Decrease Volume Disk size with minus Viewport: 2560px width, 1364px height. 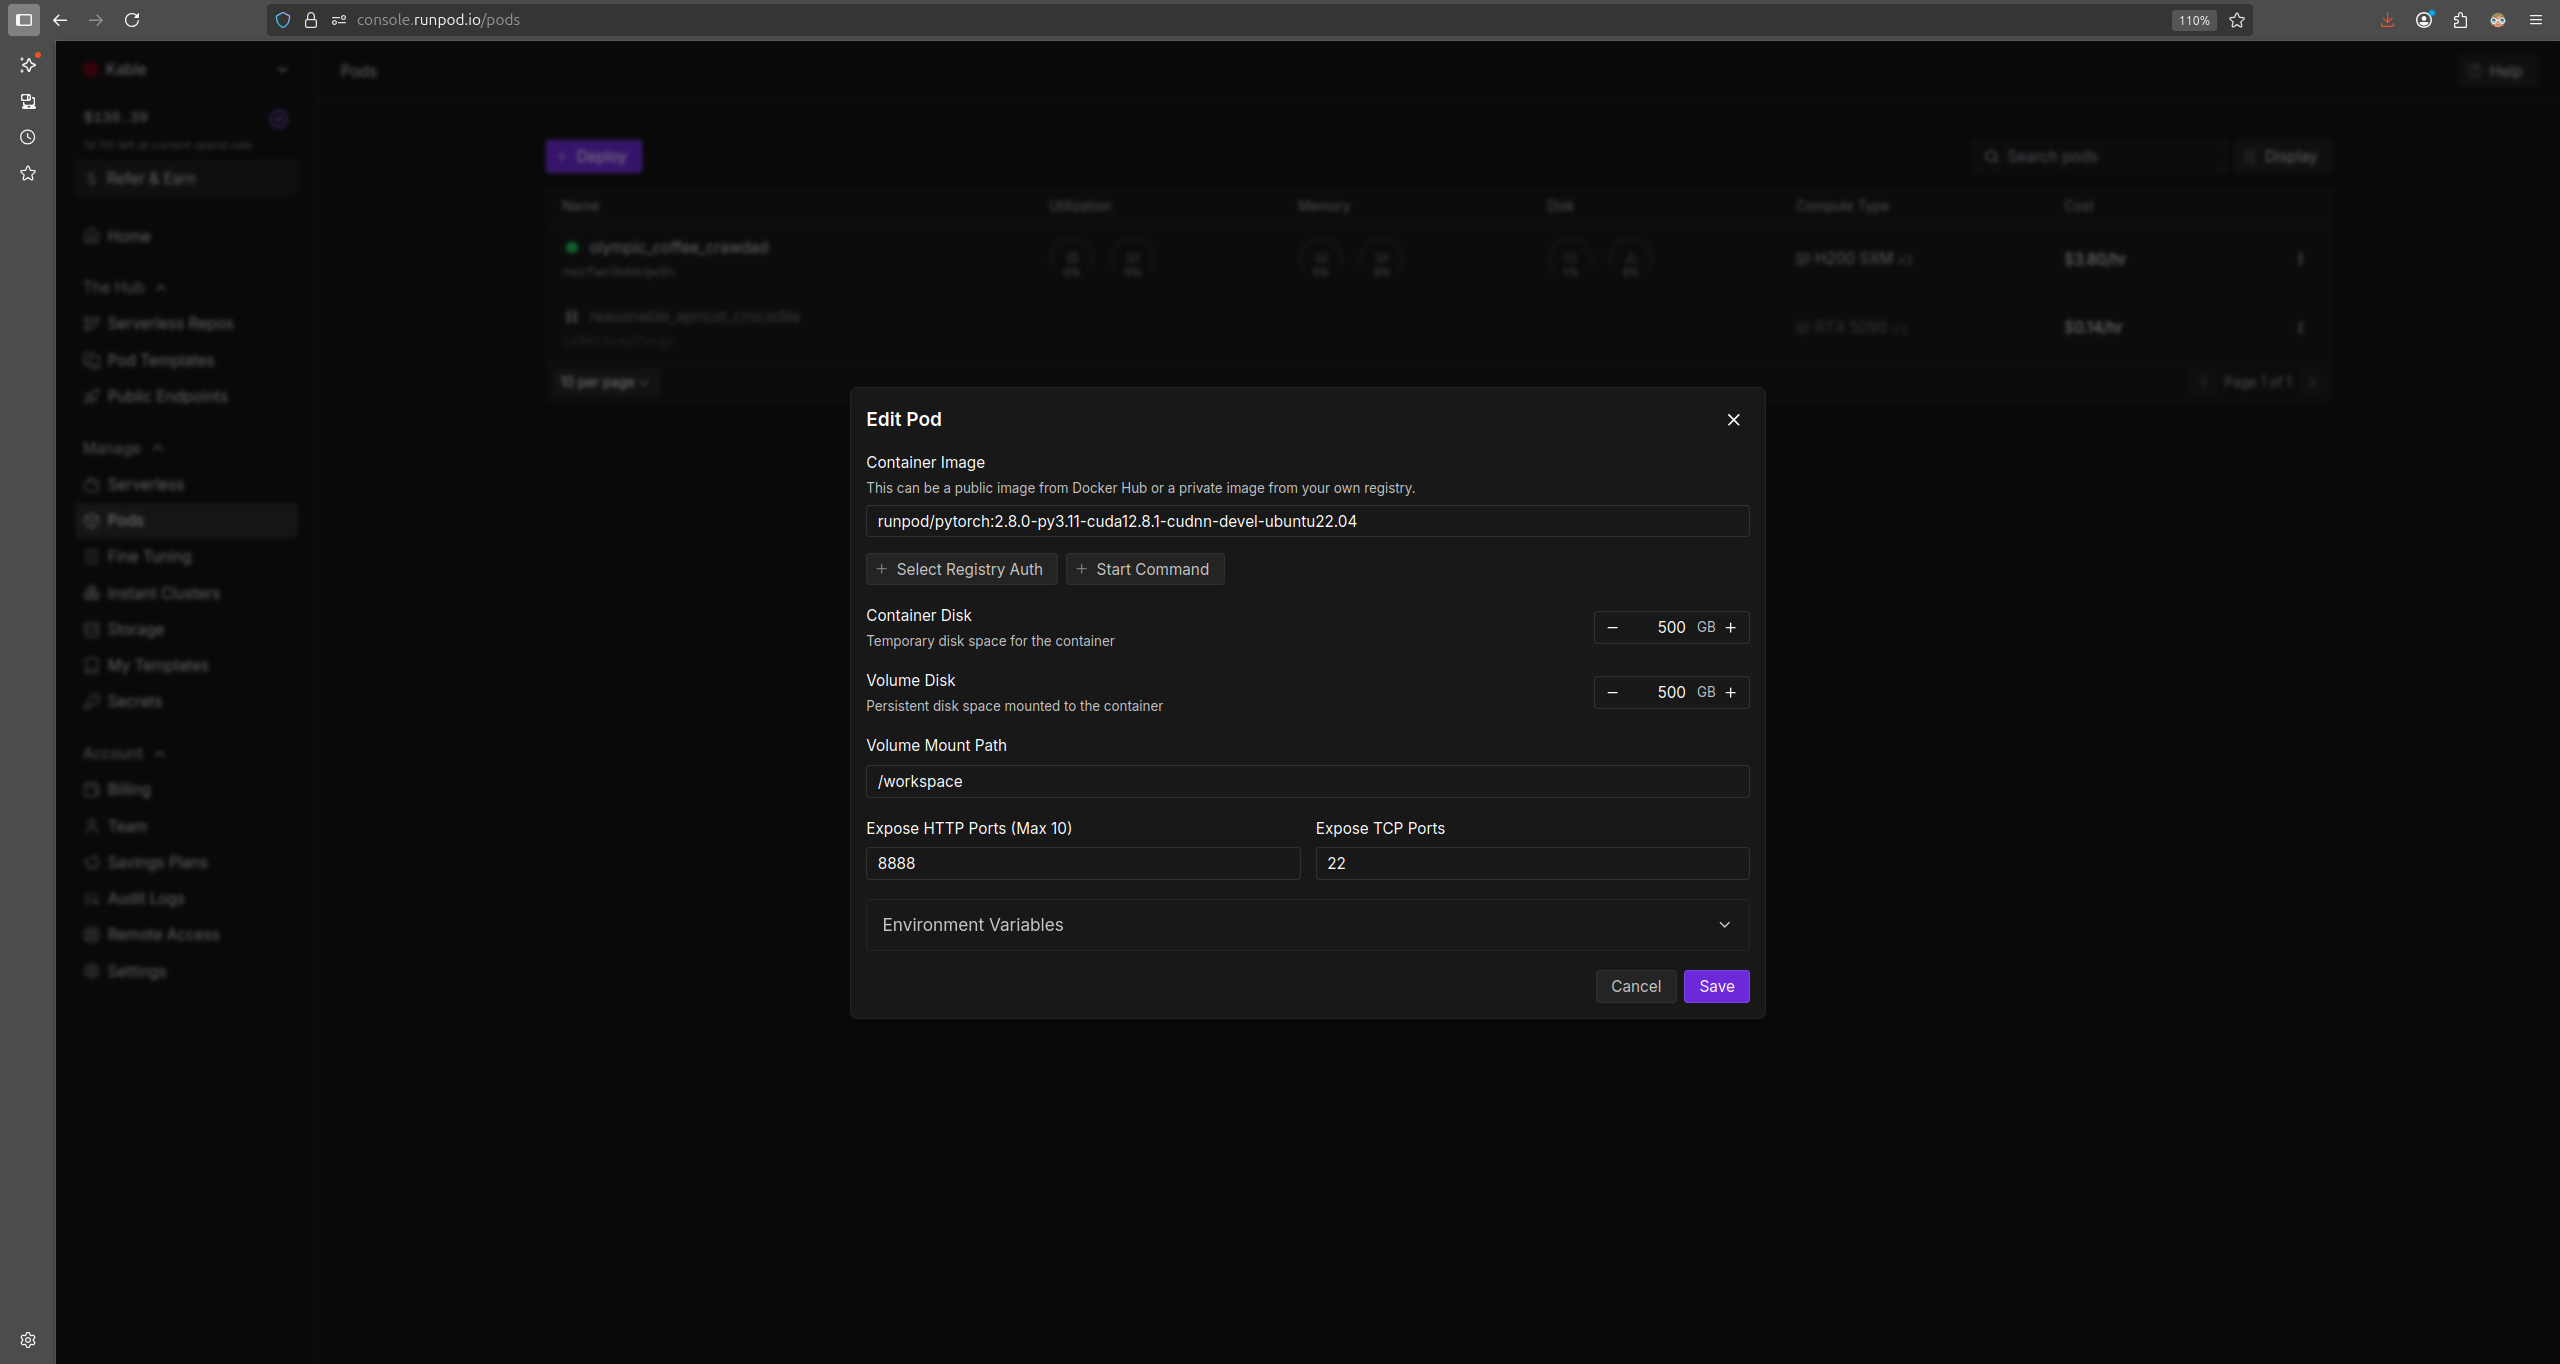(1612, 693)
